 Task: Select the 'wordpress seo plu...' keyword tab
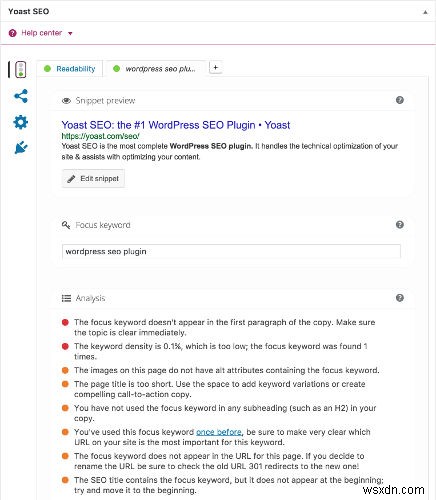pyautogui.click(x=154, y=69)
